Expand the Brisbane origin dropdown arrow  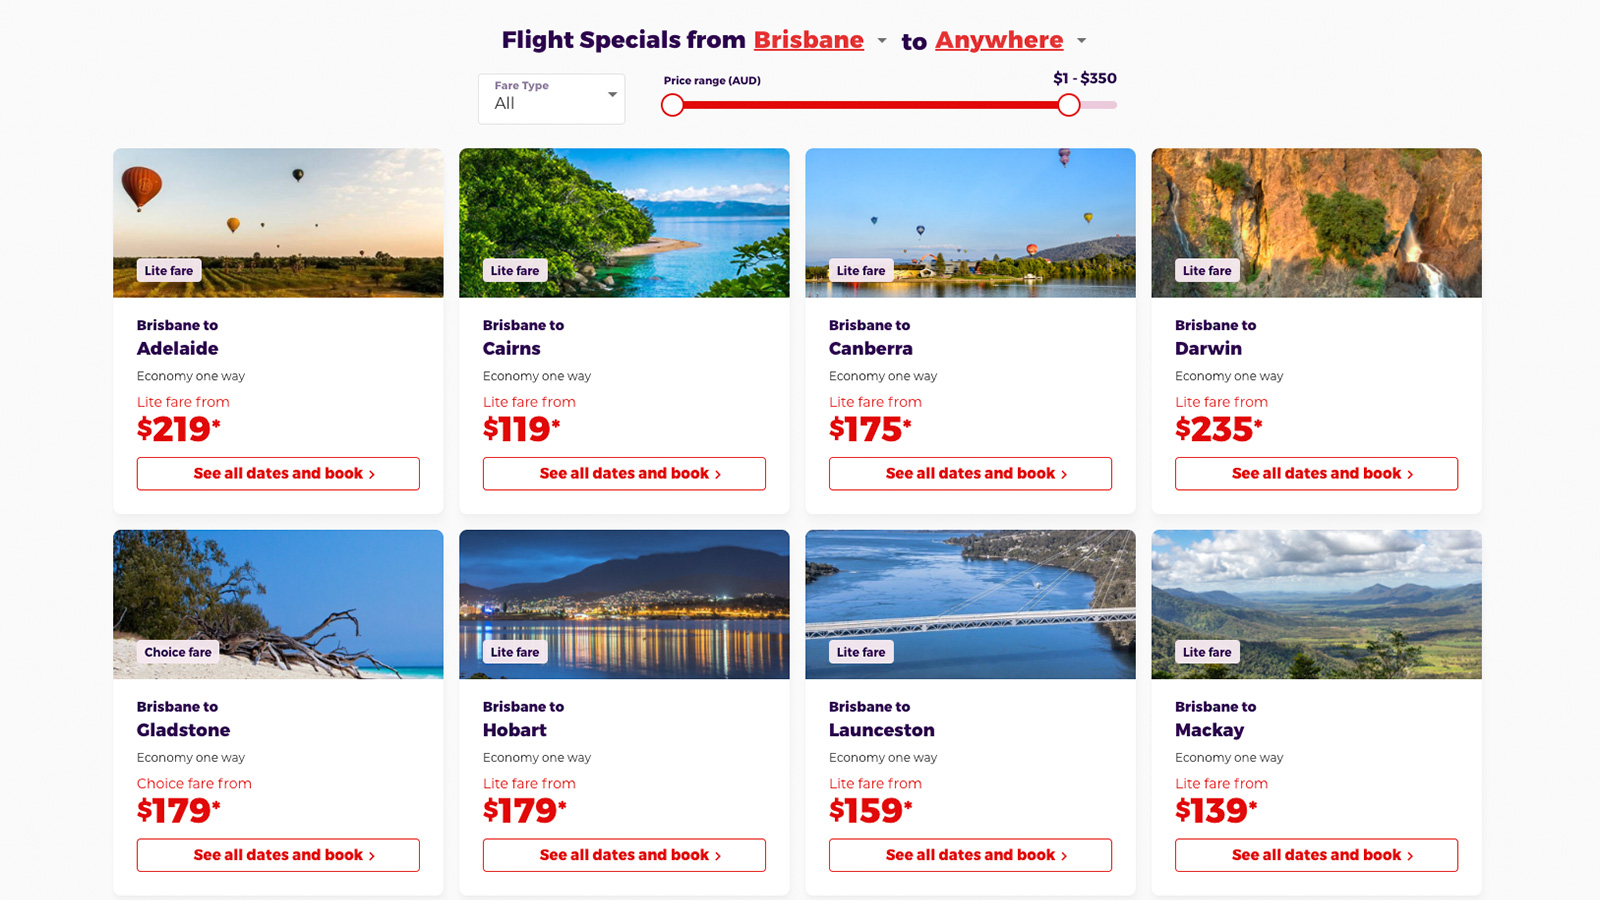pyautogui.click(x=882, y=41)
